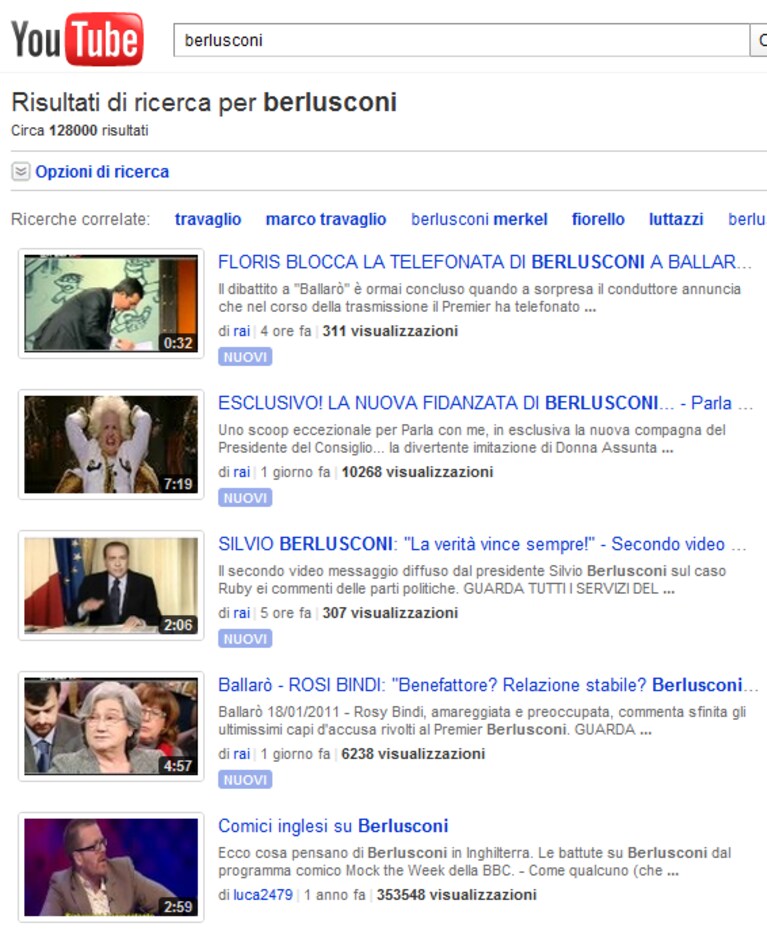Open rai channel under Rosi Bindi video

241,754
